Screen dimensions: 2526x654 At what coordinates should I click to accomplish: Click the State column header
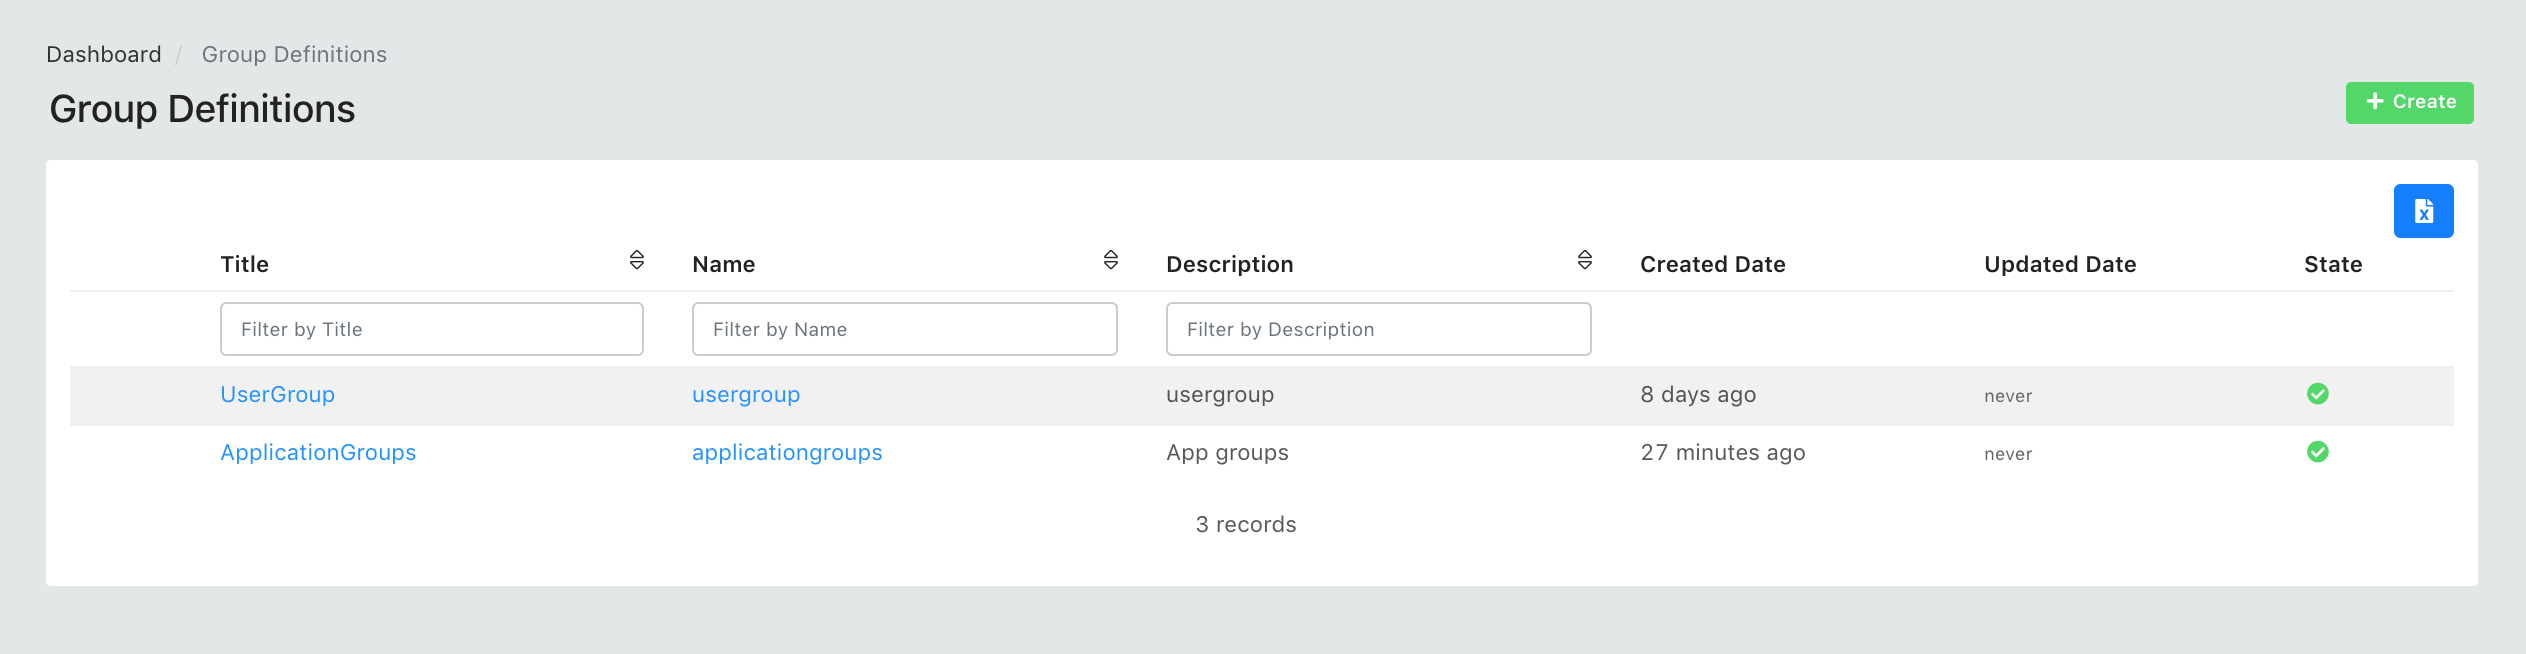click(2332, 264)
